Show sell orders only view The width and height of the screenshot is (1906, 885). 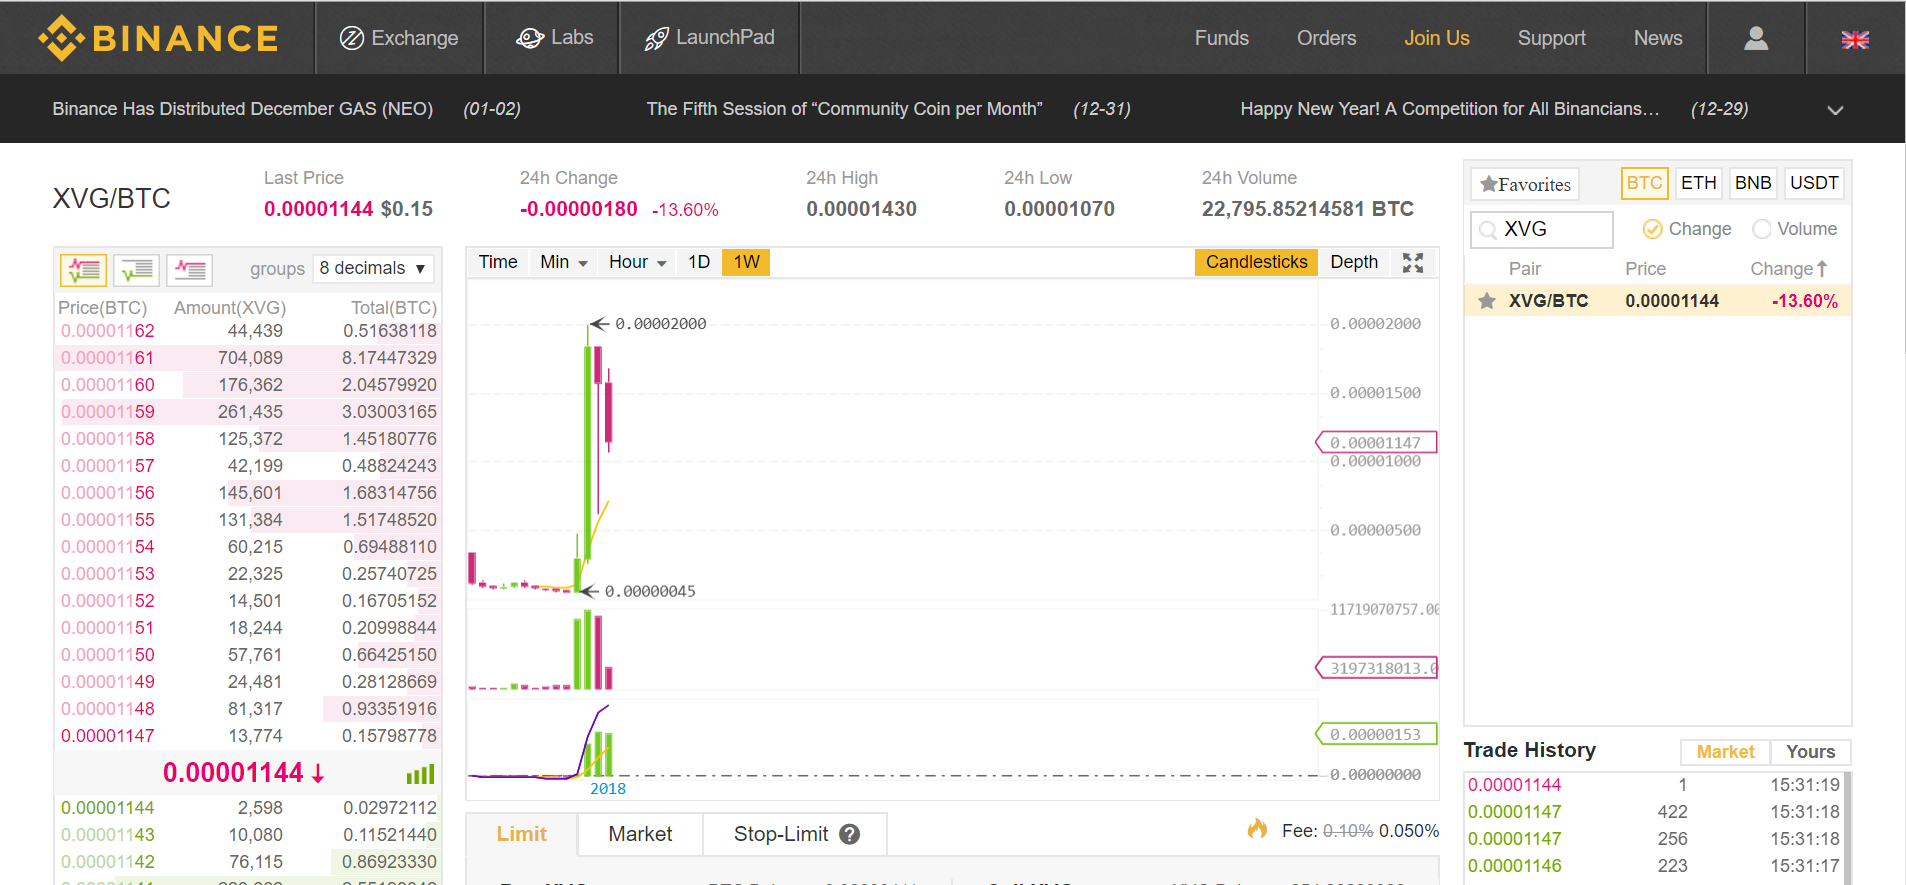coord(190,269)
